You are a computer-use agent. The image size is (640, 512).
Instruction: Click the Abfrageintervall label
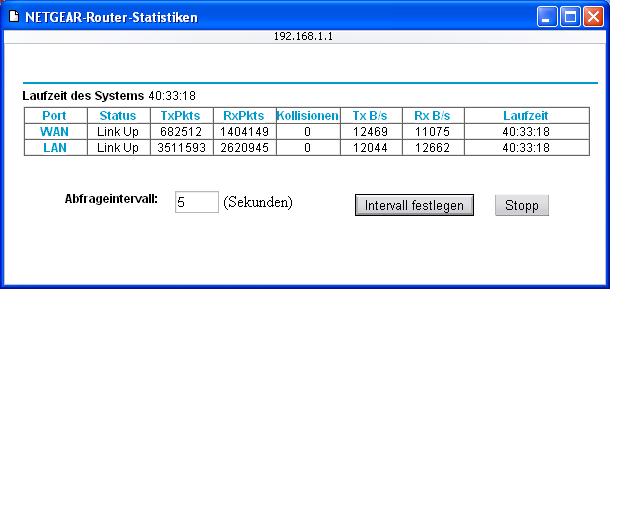[x=111, y=199]
